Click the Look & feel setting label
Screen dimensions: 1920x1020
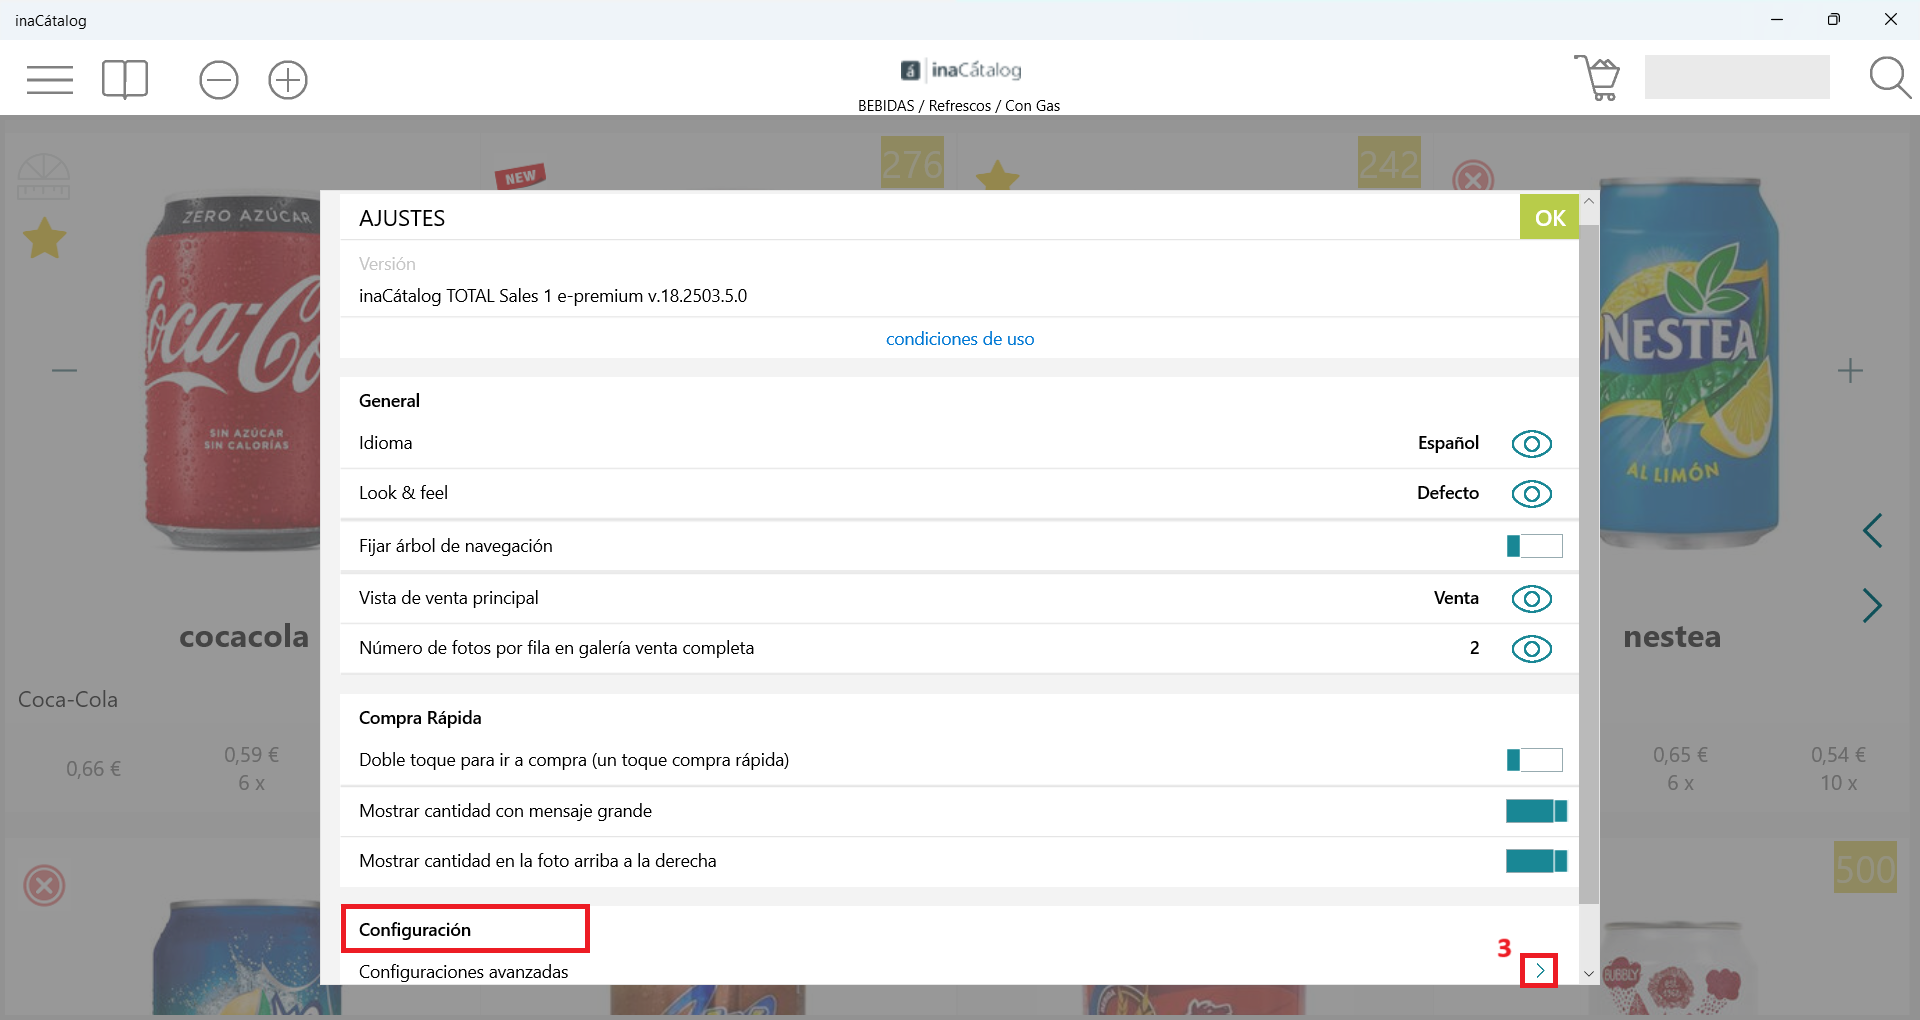pos(403,493)
